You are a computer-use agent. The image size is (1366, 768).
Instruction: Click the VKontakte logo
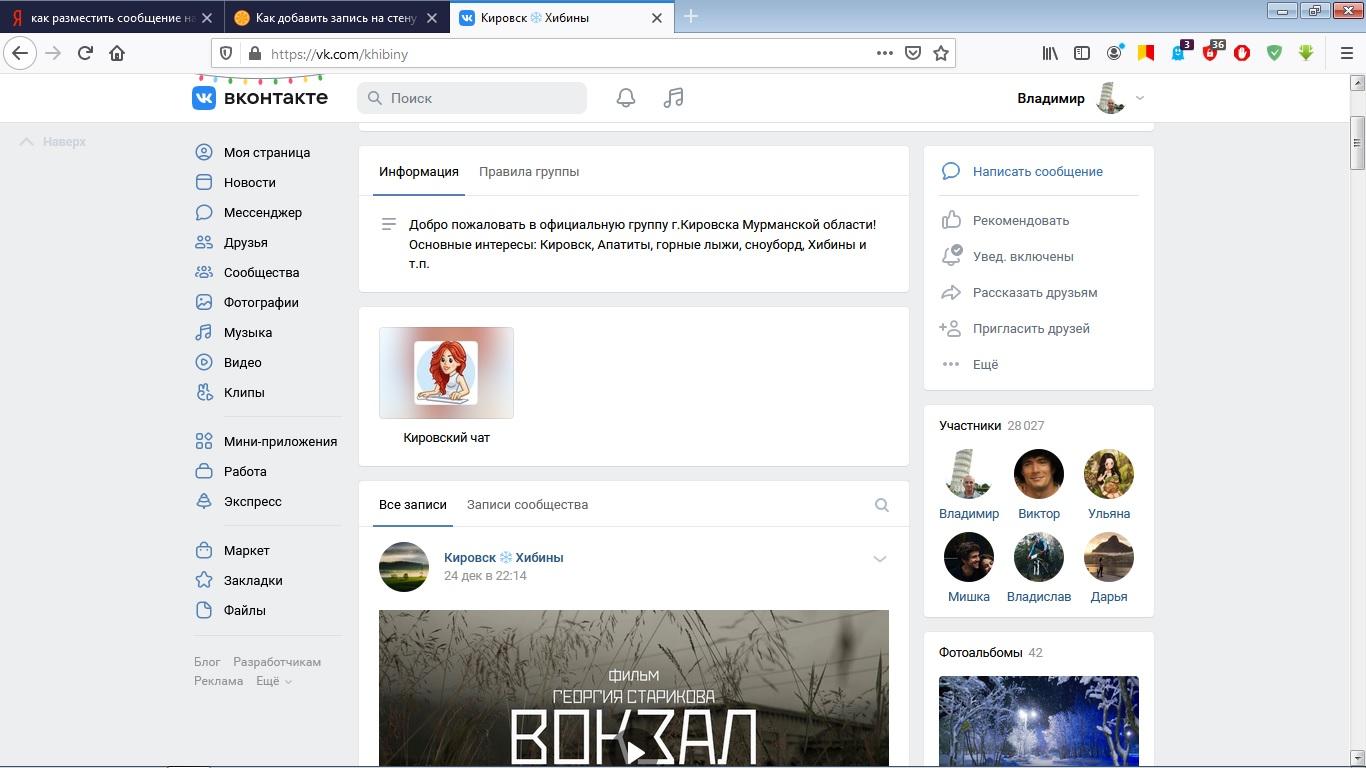click(260, 97)
